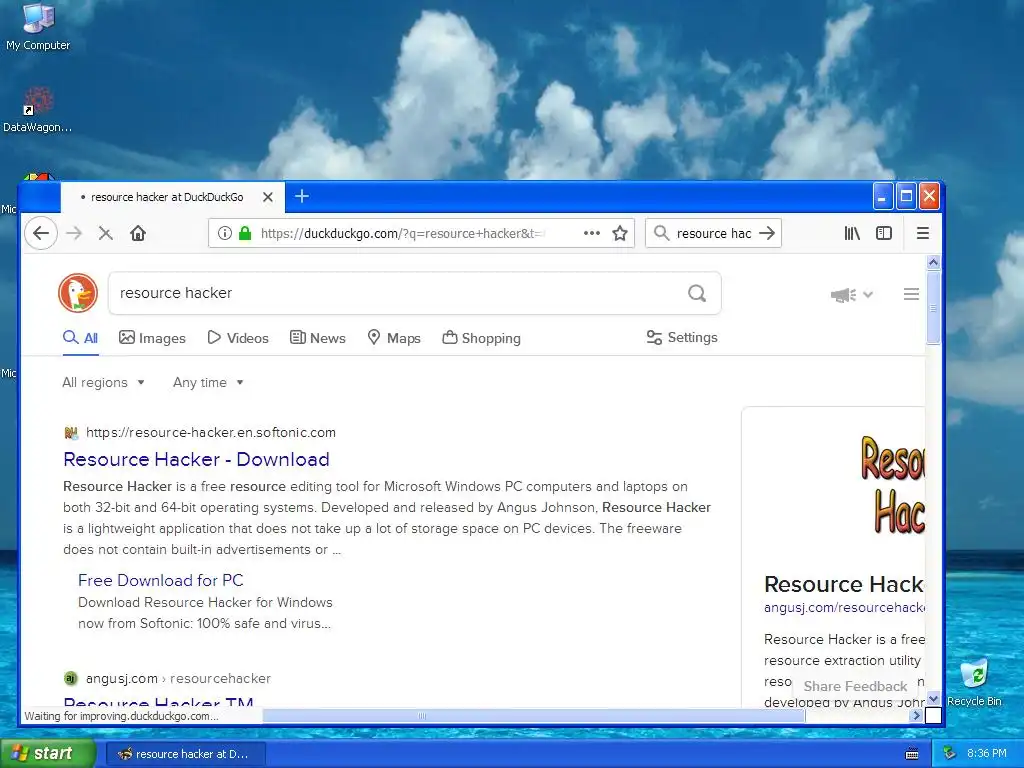This screenshot has height=768, width=1024.
Task: Click the DuckDuckGo duck logo
Action: tap(78, 293)
